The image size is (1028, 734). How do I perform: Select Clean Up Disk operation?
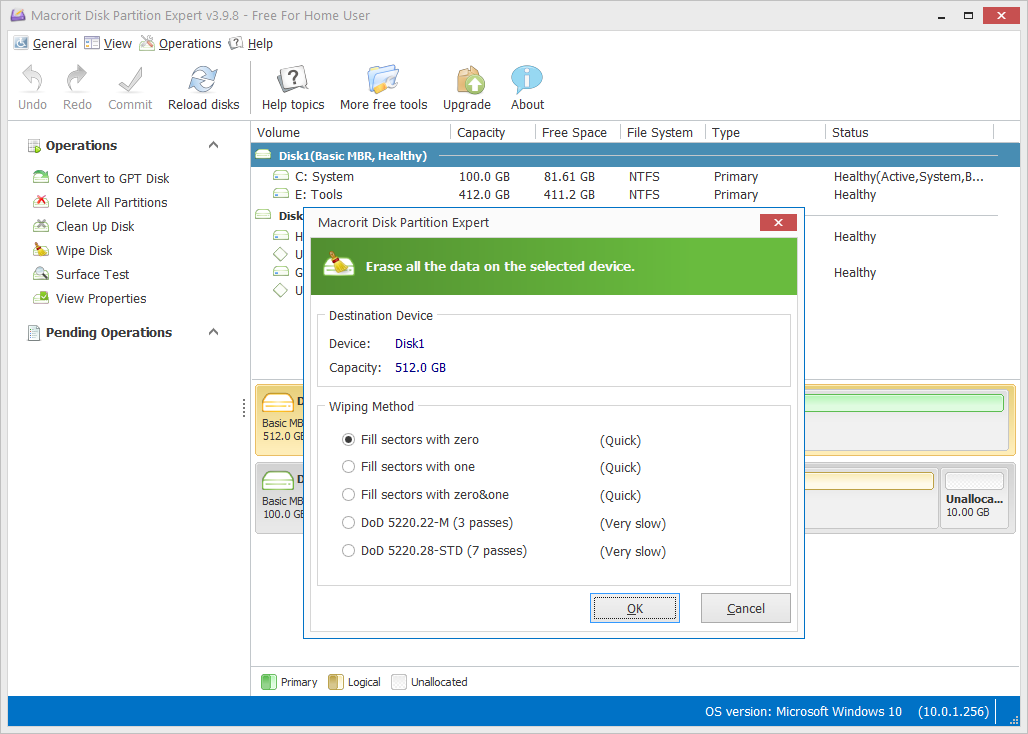click(95, 226)
